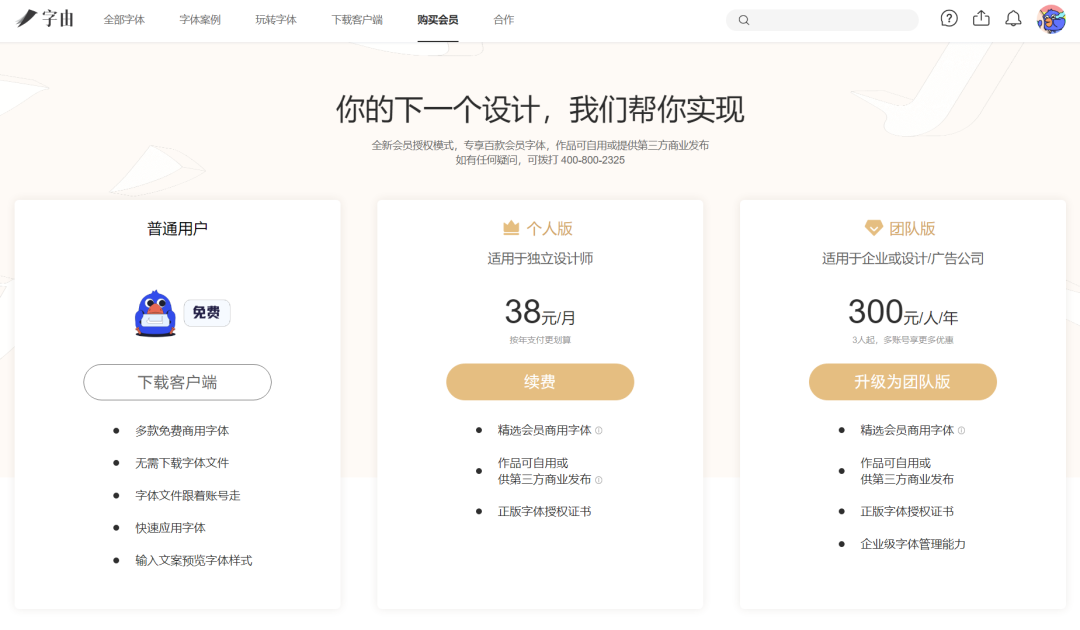Open 合作 in the navigation bar
The image size is (1080, 630).
(x=504, y=20)
